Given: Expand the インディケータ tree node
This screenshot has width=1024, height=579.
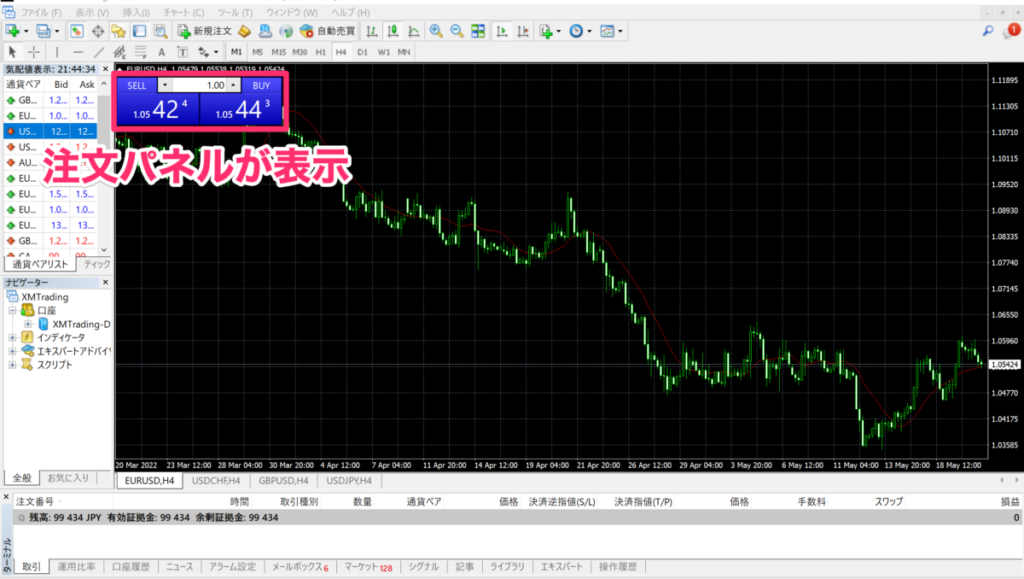Looking at the screenshot, I should point(12,337).
